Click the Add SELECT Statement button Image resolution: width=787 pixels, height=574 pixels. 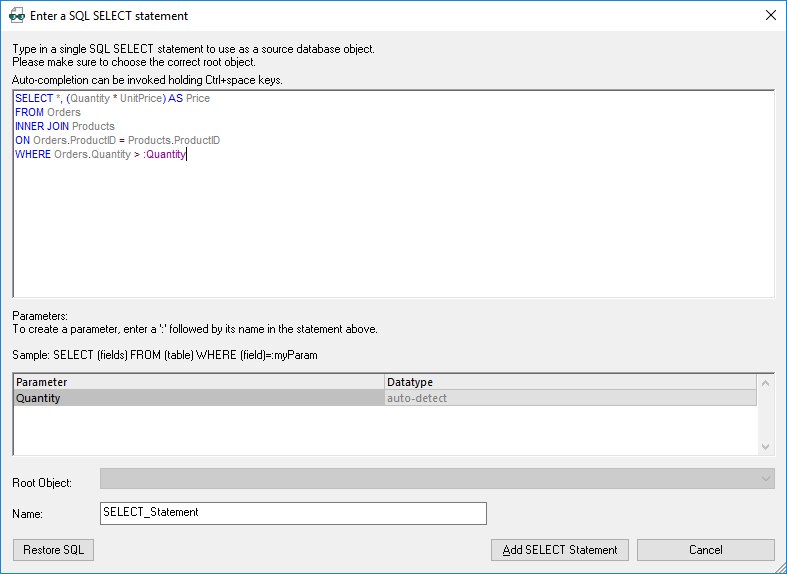point(559,550)
